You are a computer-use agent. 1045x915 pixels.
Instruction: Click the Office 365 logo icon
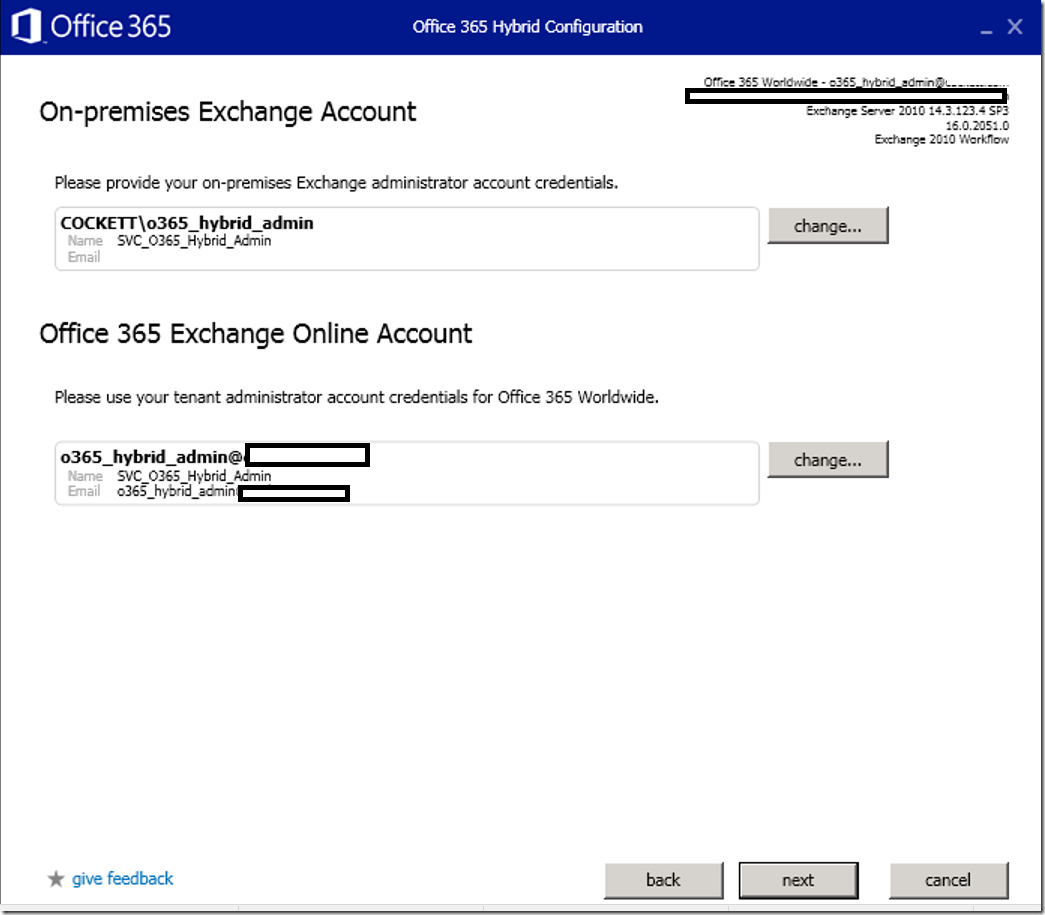point(27,27)
